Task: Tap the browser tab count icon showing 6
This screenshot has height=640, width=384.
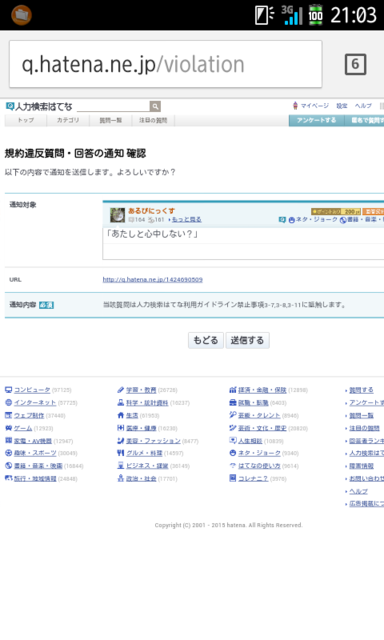Action: (x=355, y=64)
